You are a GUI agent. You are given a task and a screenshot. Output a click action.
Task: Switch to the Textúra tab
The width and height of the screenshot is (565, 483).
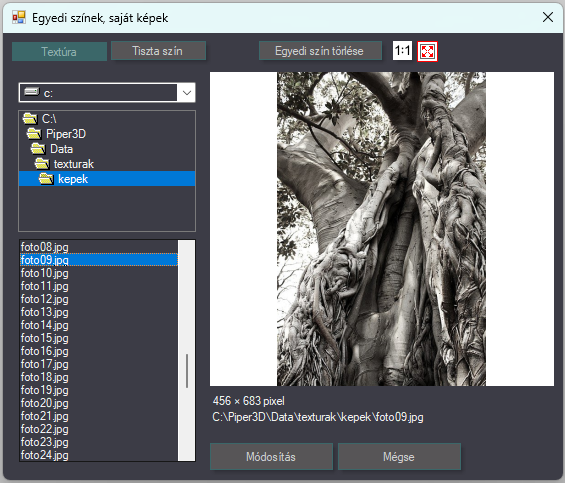[x=59, y=52]
